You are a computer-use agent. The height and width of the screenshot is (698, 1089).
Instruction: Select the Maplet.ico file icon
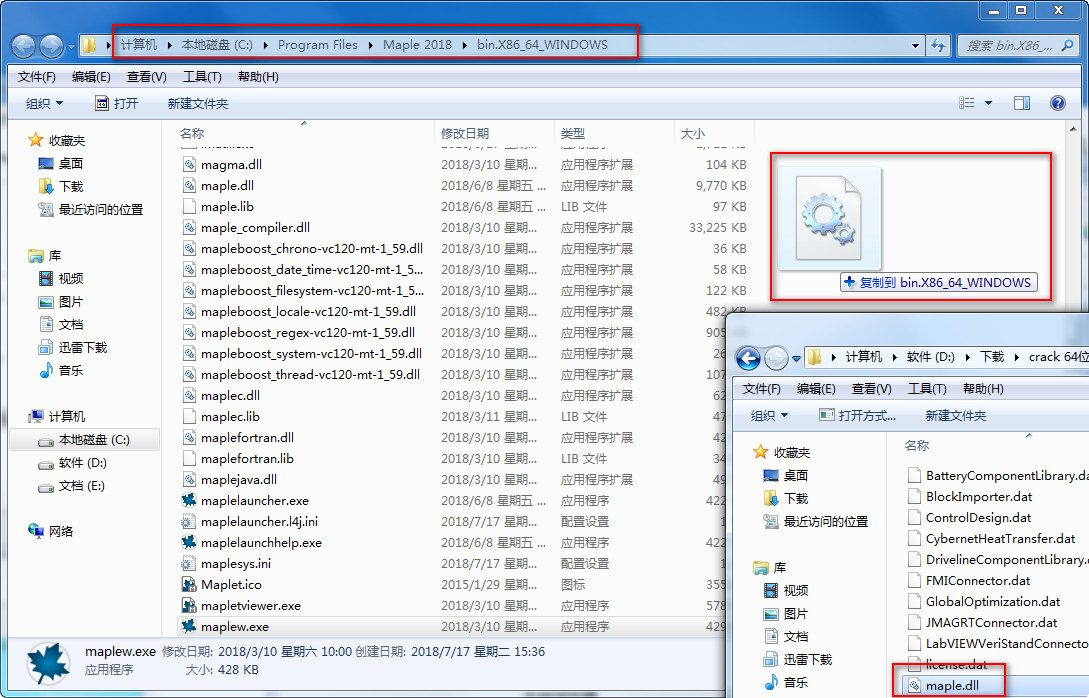pyautogui.click(x=189, y=584)
